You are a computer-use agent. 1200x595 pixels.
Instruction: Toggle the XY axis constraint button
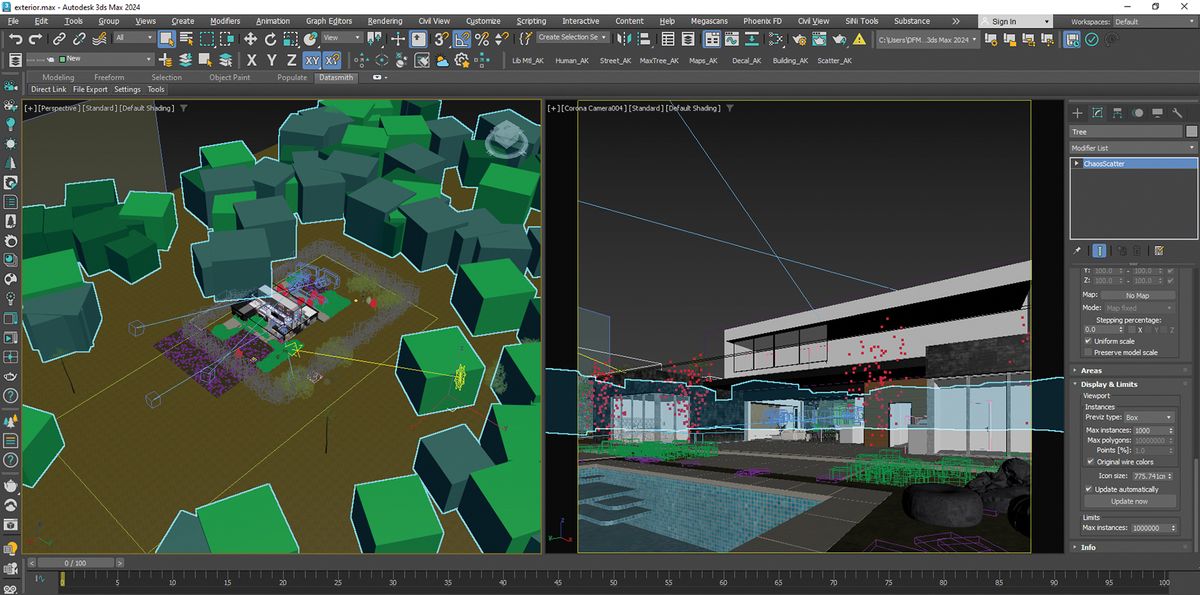[310, 61]
